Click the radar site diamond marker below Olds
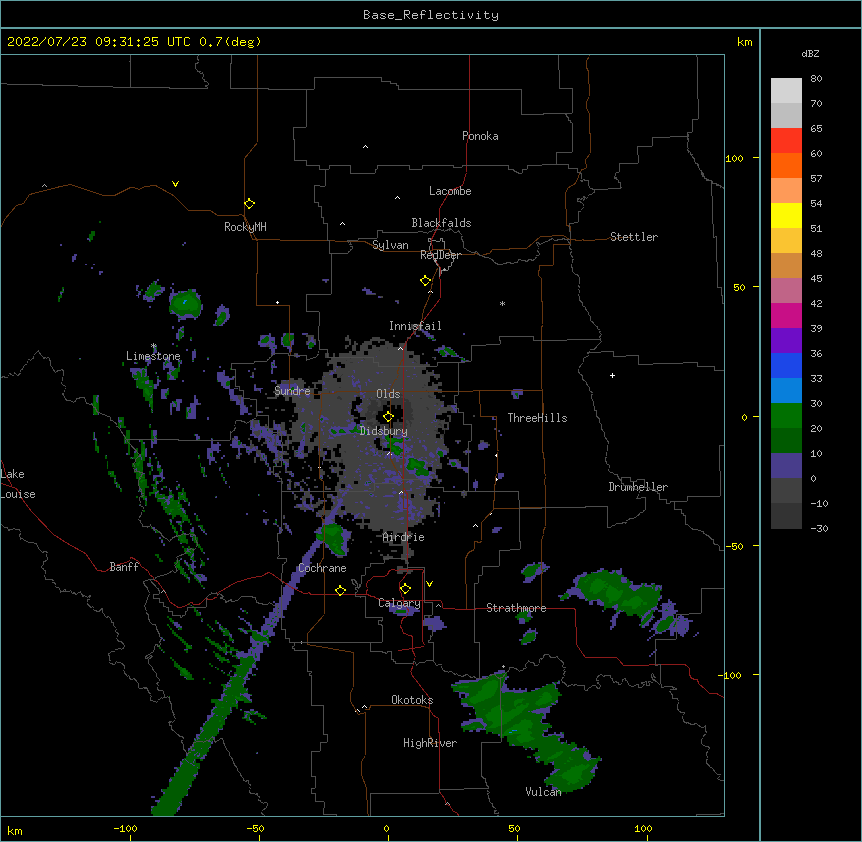Viewport: 862px width, 842px height. pos(389,417)
